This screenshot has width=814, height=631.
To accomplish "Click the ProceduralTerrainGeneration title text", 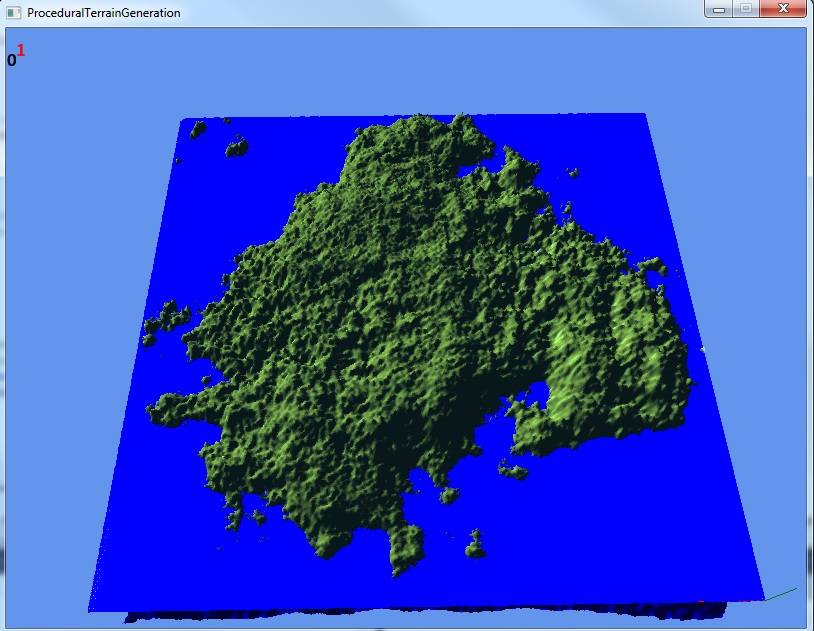I will click(x=100, y=11).
